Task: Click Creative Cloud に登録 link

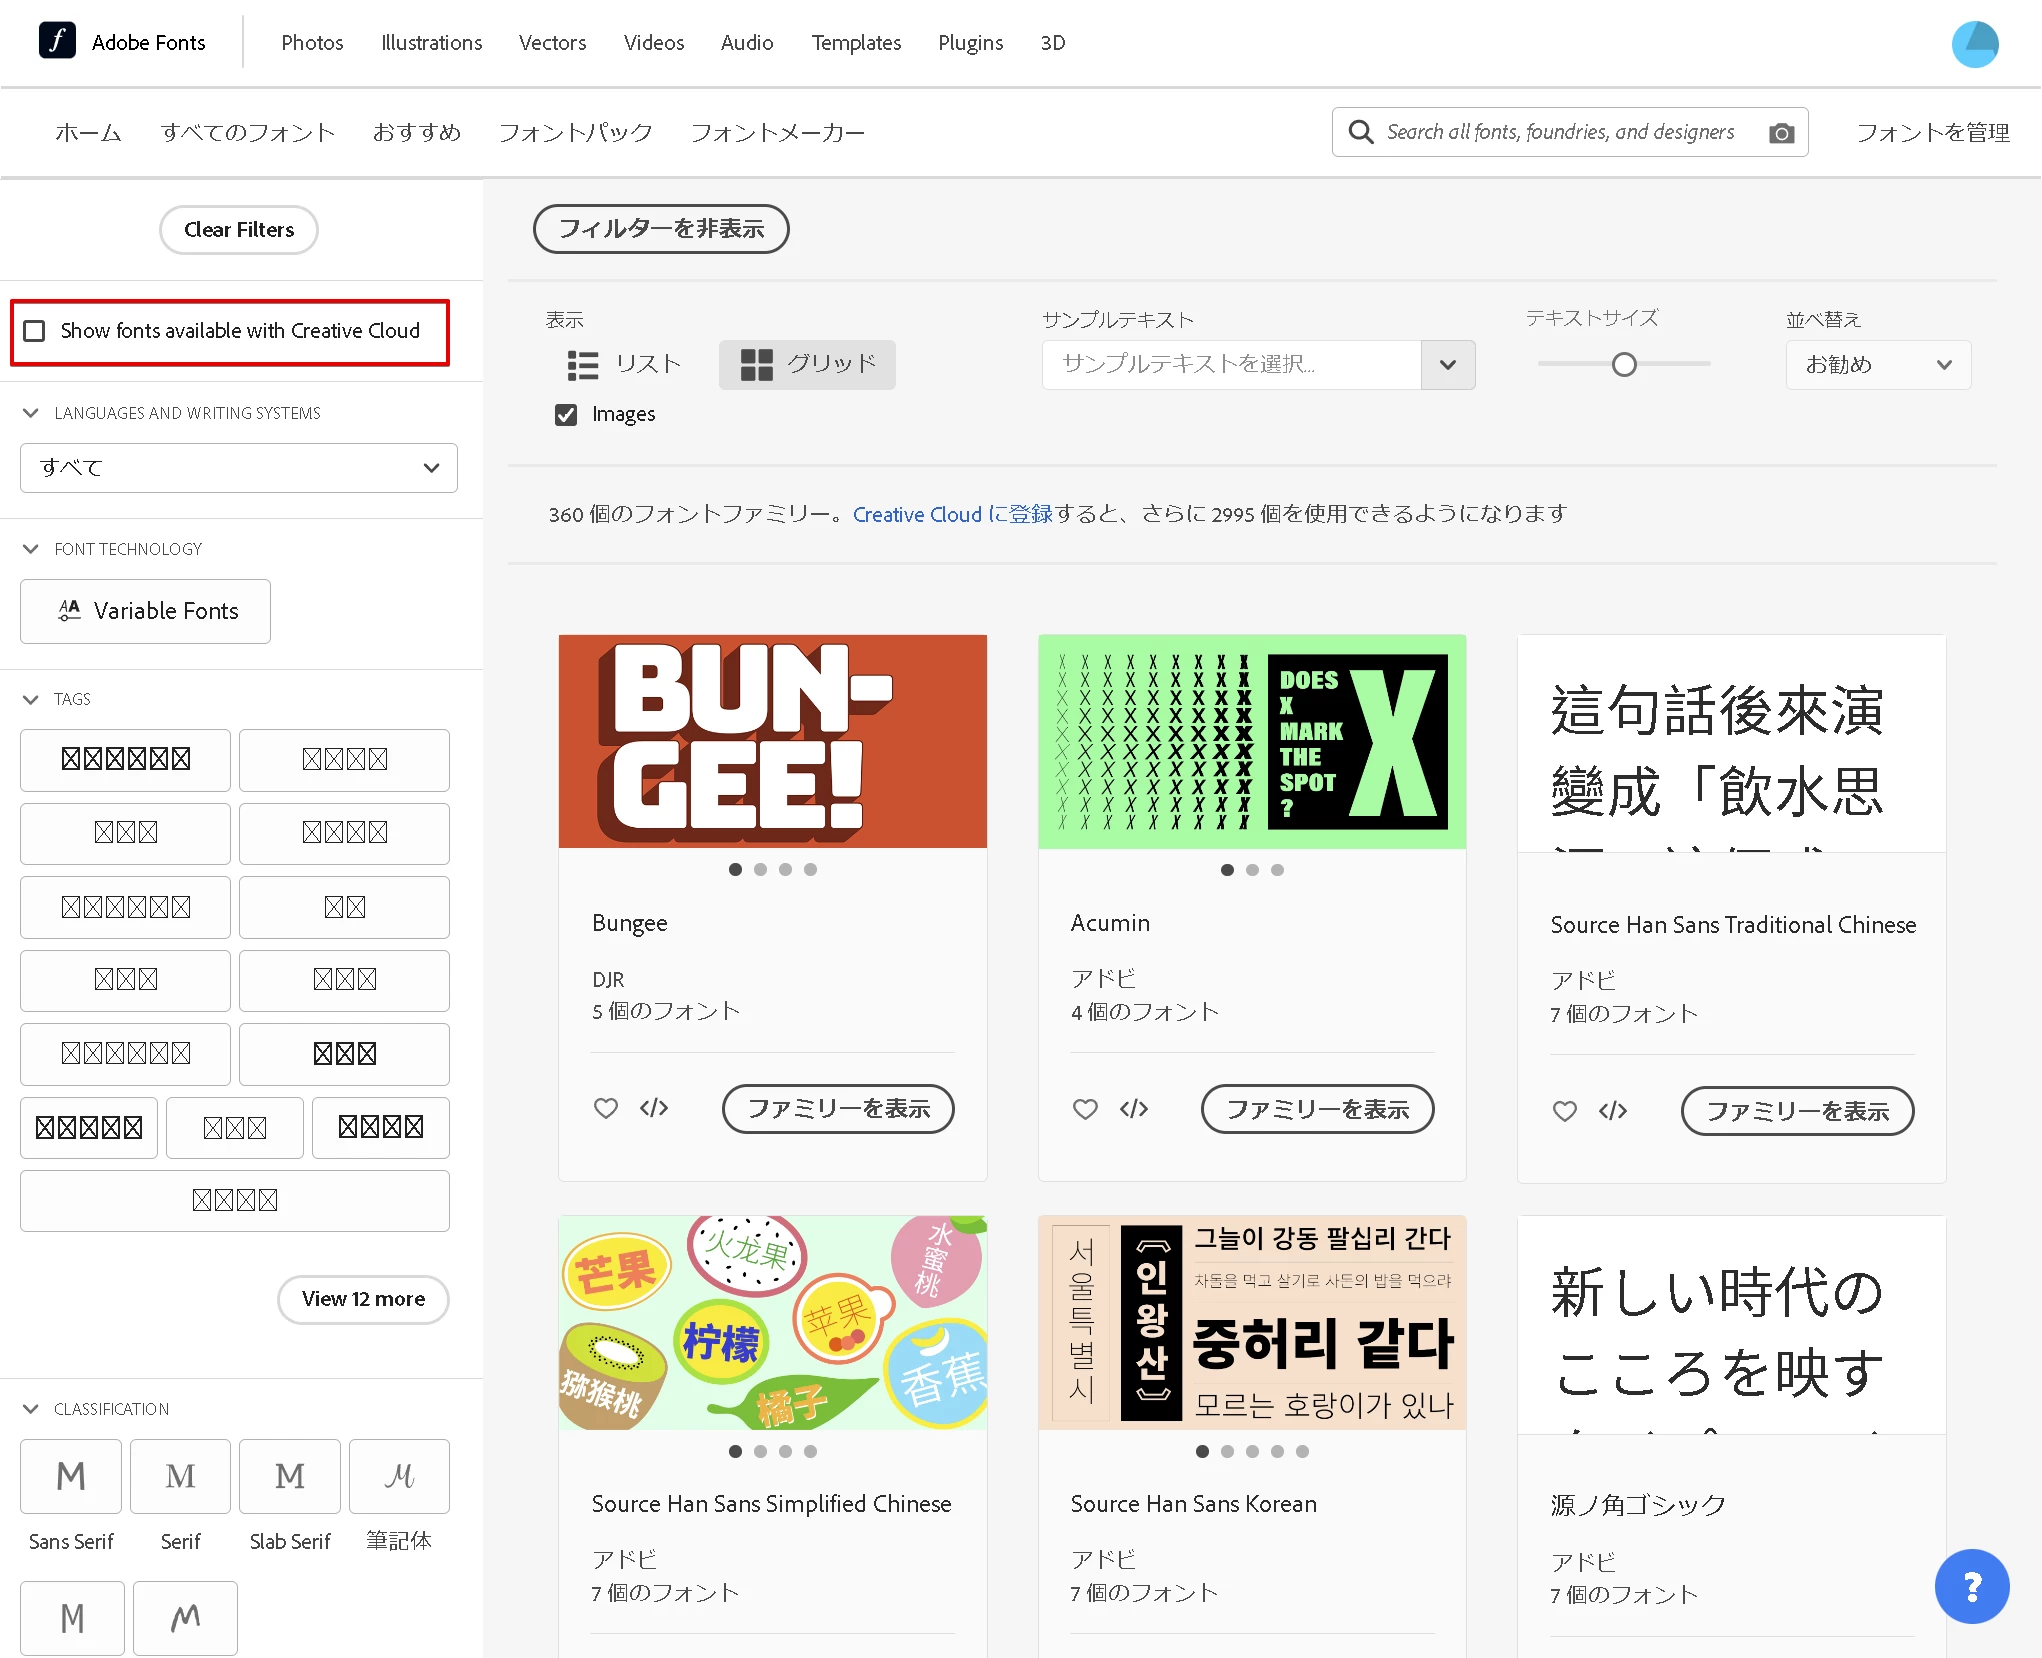Action: (x=953, y=514)
